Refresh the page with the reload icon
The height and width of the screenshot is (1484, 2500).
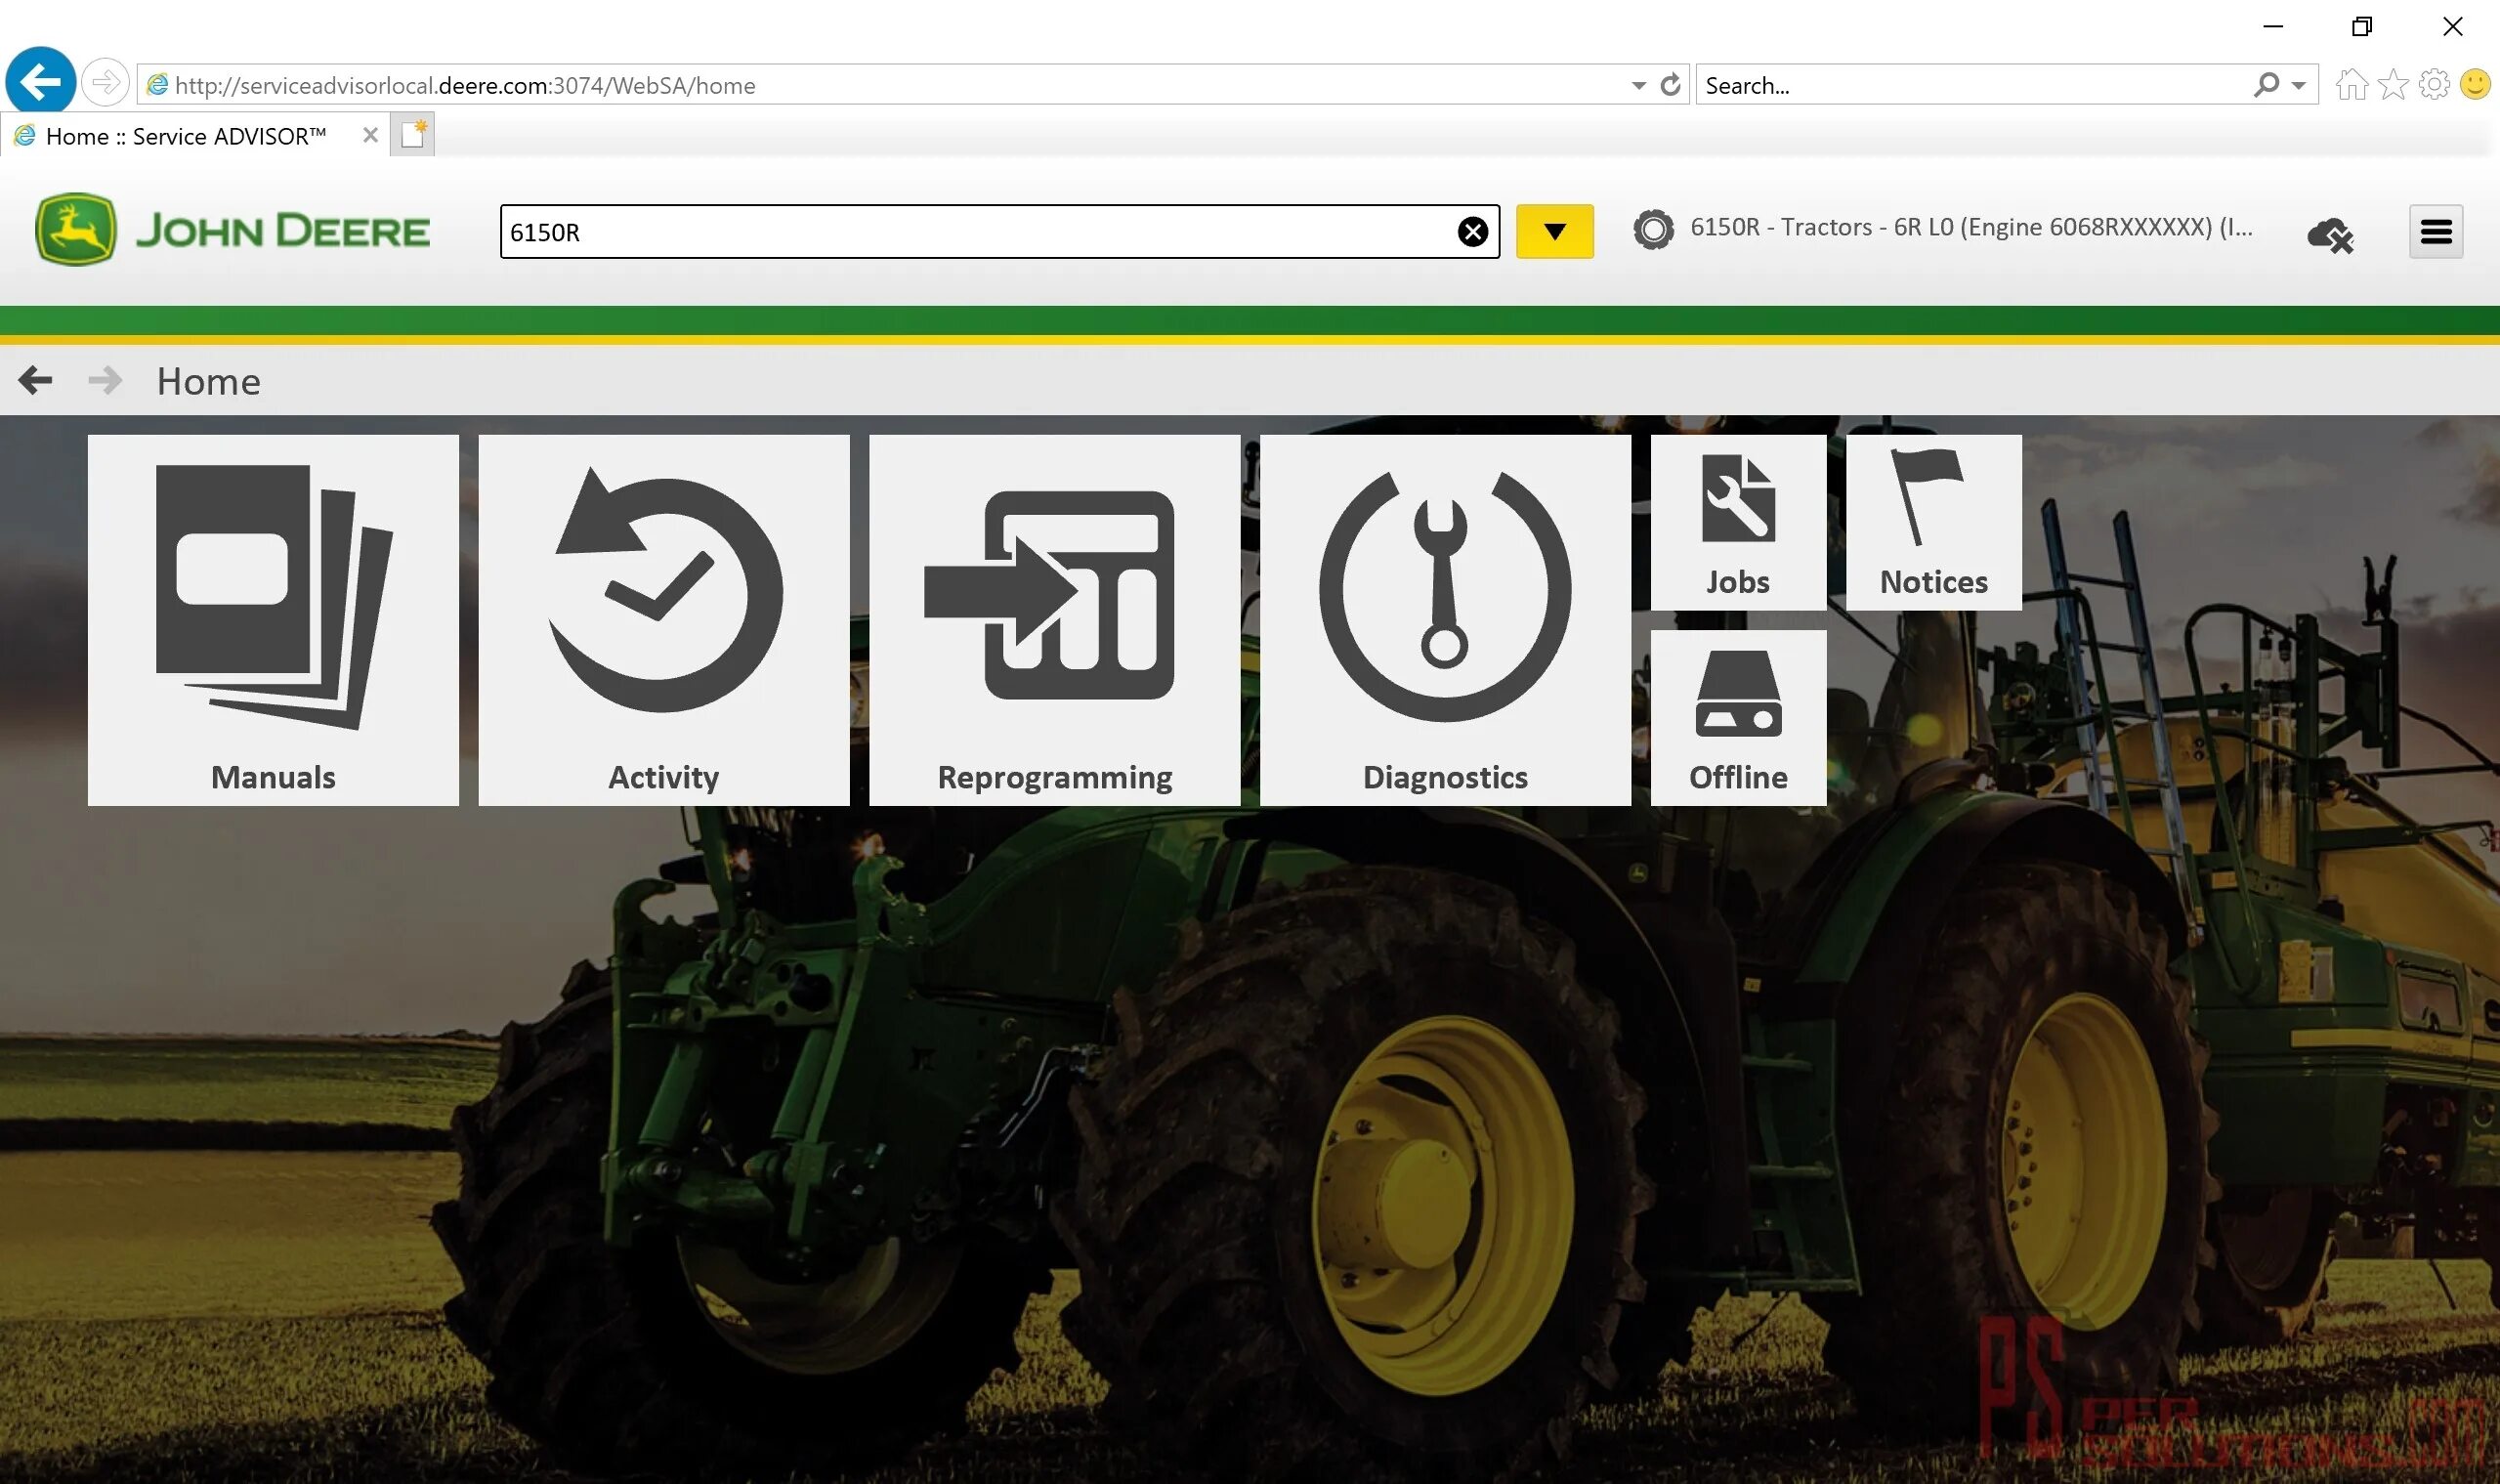point(1670,85)
